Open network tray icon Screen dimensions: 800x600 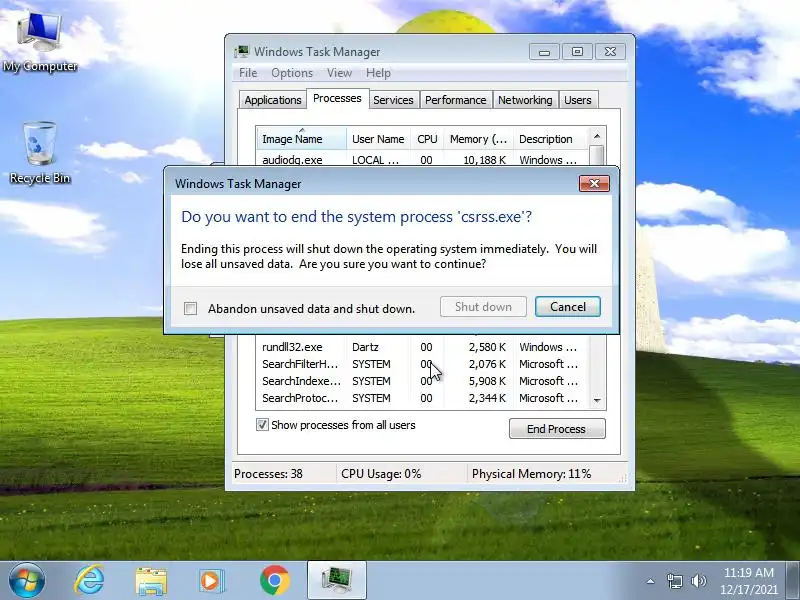click(x=674, y=581)
